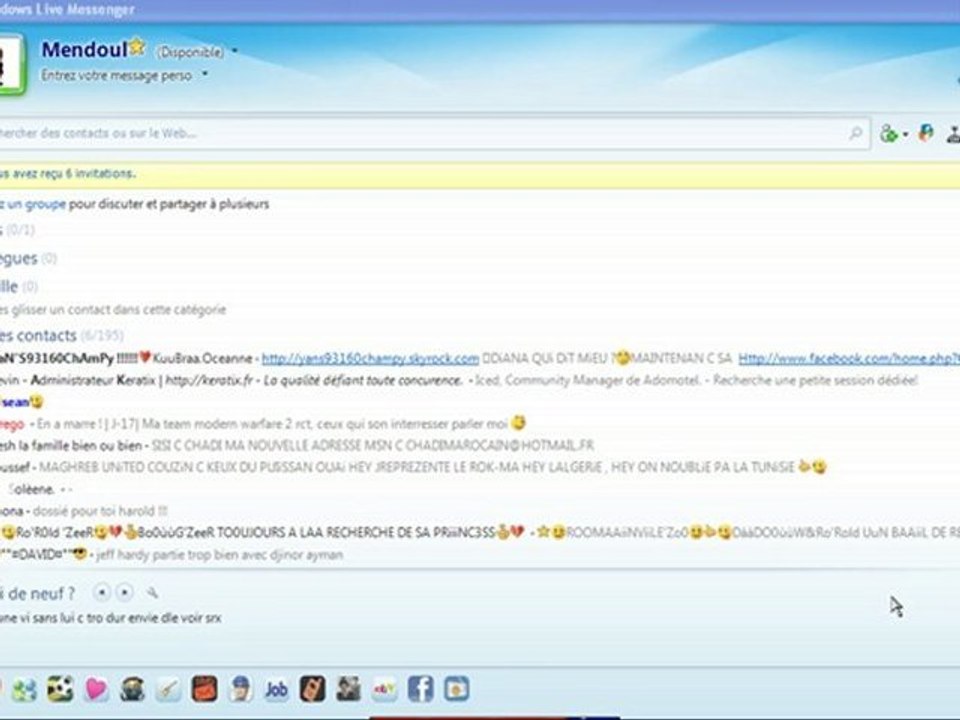The image size is (960, 720).
Task: Click the dark helmet game tab icon
Action: [132, 689]
